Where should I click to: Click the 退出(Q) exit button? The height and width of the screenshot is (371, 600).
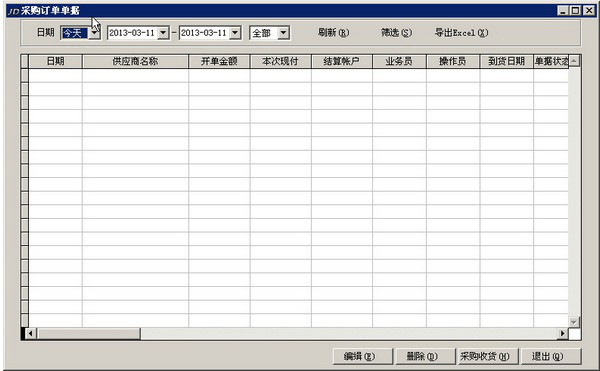tap(551, 356)
